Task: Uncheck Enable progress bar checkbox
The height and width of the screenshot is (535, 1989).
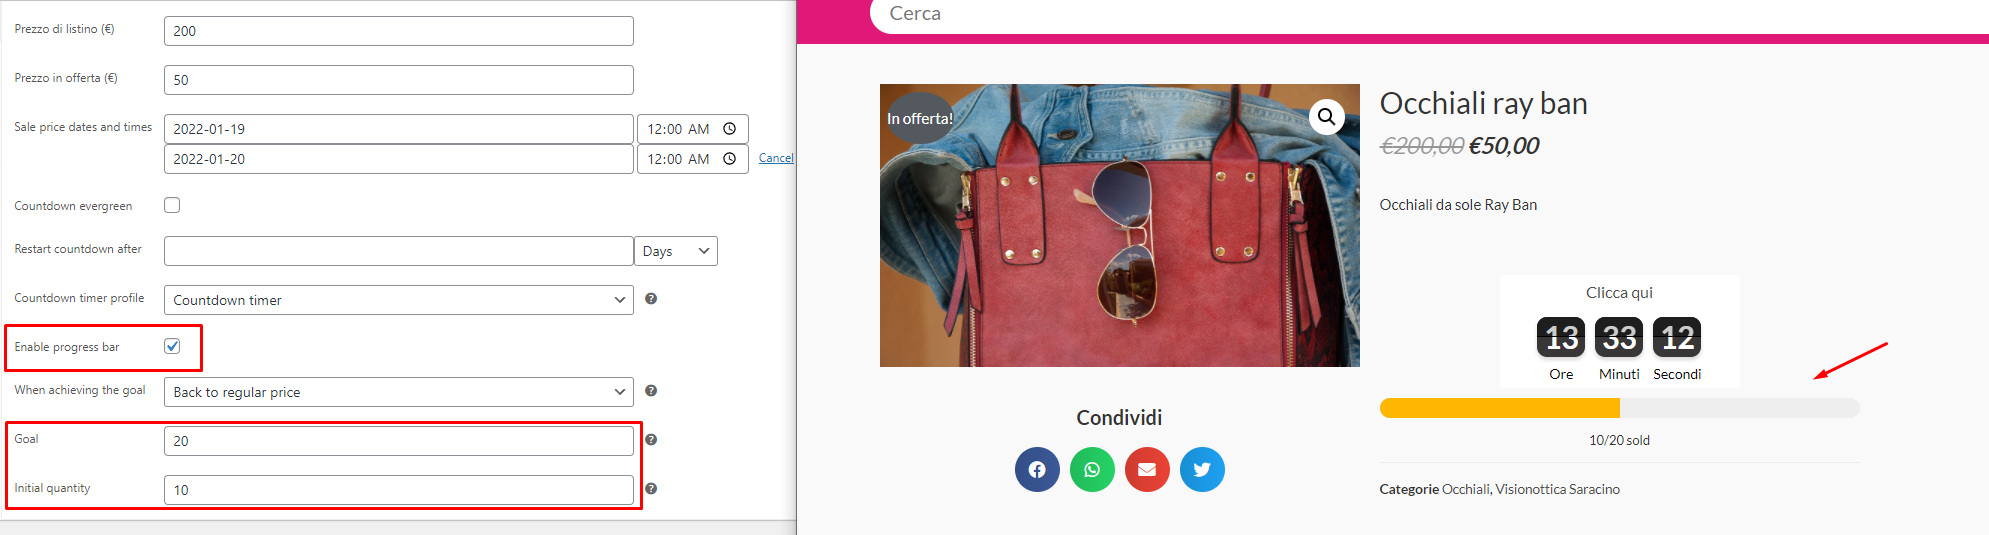Action: [172, 346]
